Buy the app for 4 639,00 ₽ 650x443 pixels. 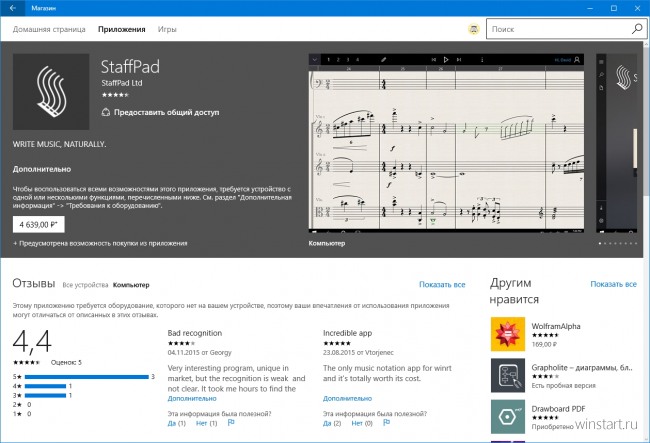(x=39, y=225)
